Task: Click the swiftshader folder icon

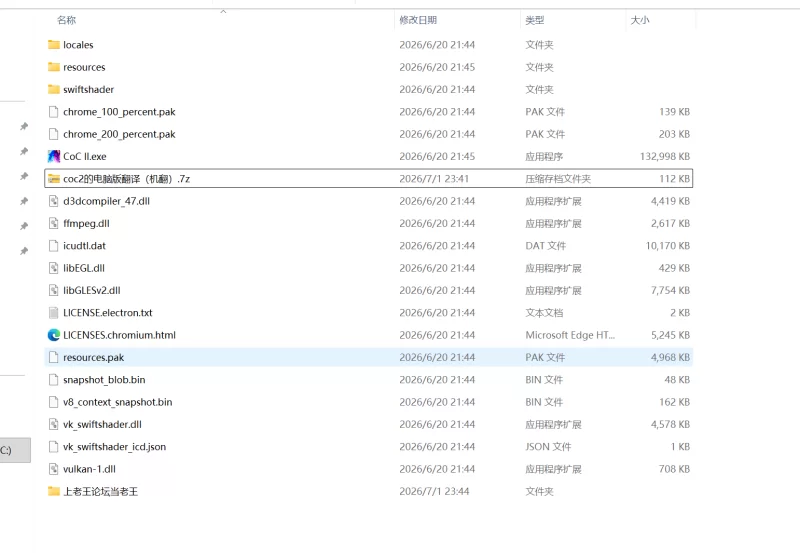Action: tap(54, 90)
